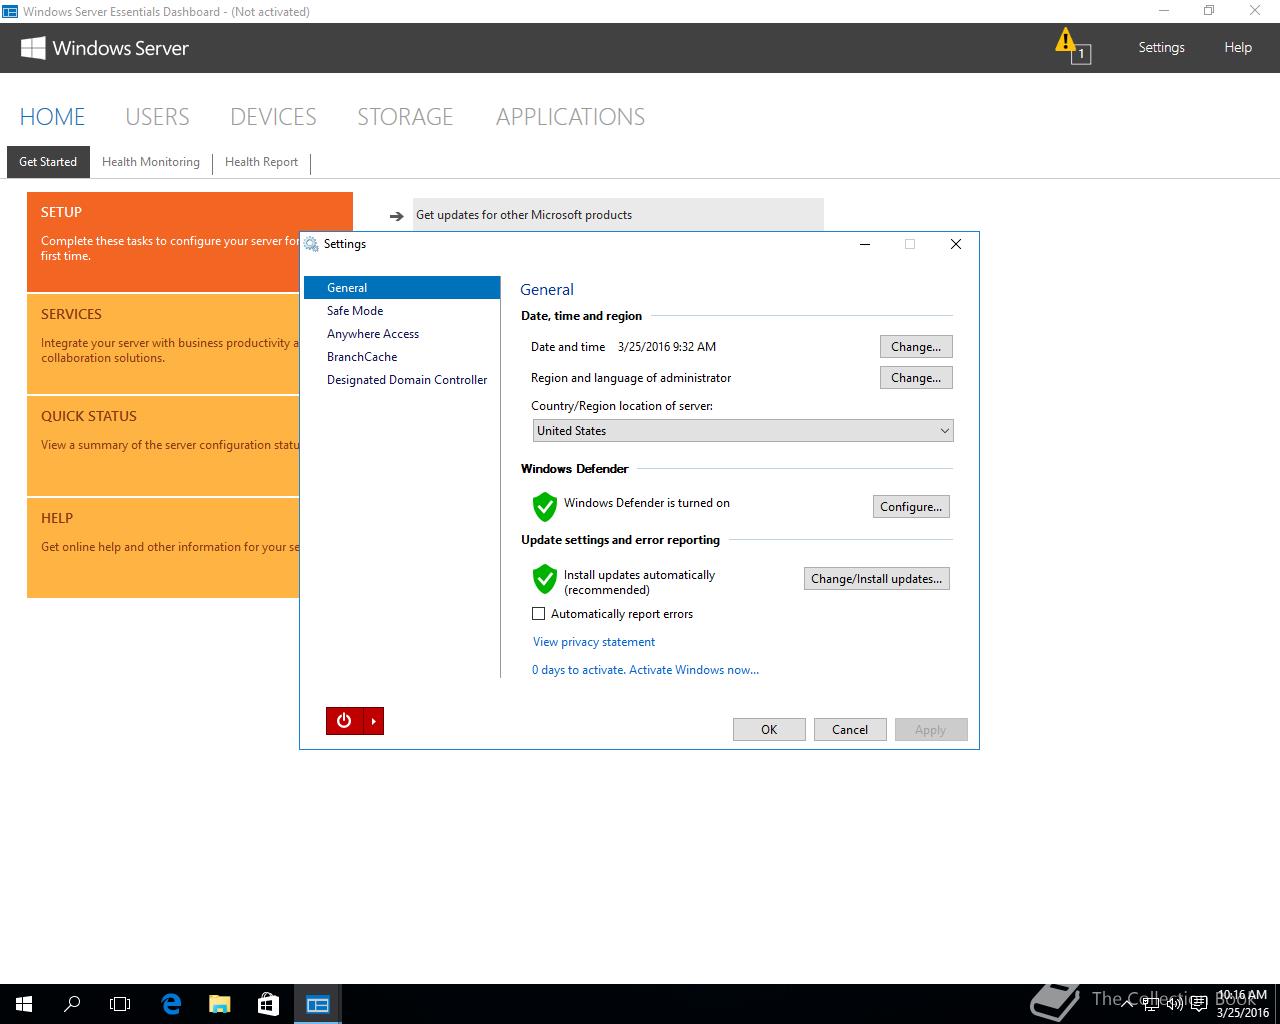The image size is (1280, 1024).
Task: Select General in Settings sidebar
Action: (402, 288)
